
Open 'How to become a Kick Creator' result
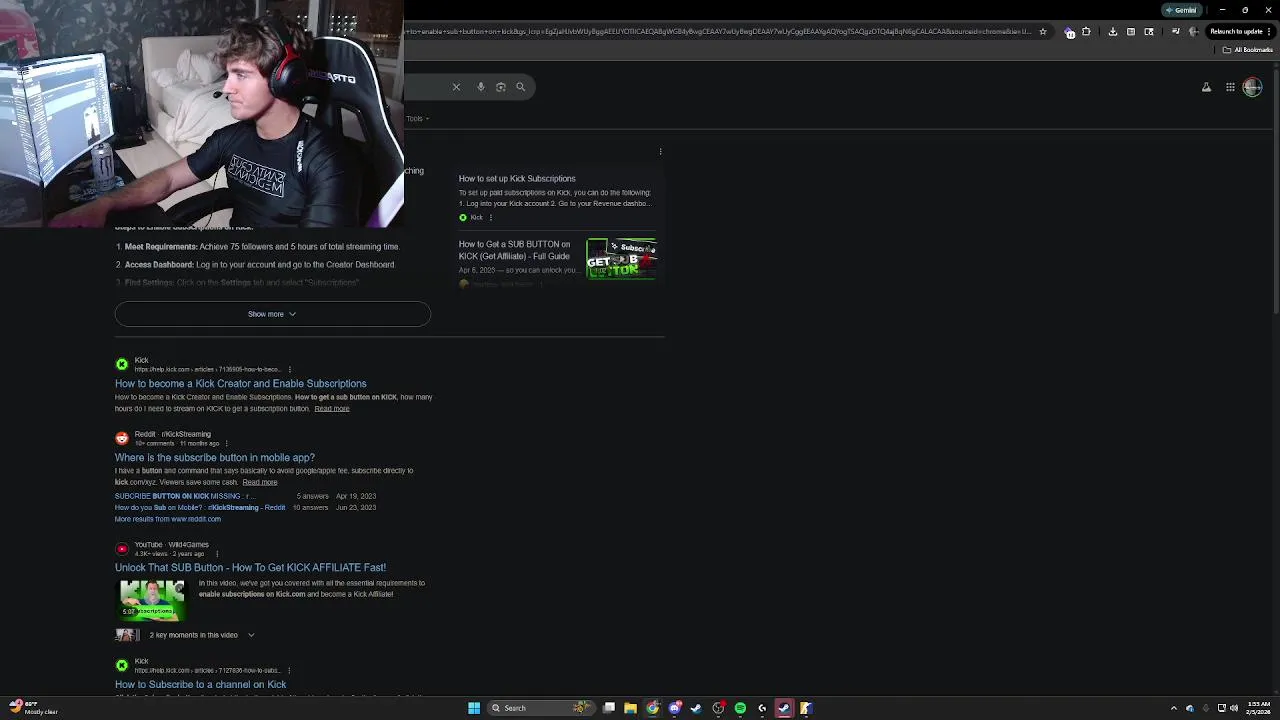241,384
